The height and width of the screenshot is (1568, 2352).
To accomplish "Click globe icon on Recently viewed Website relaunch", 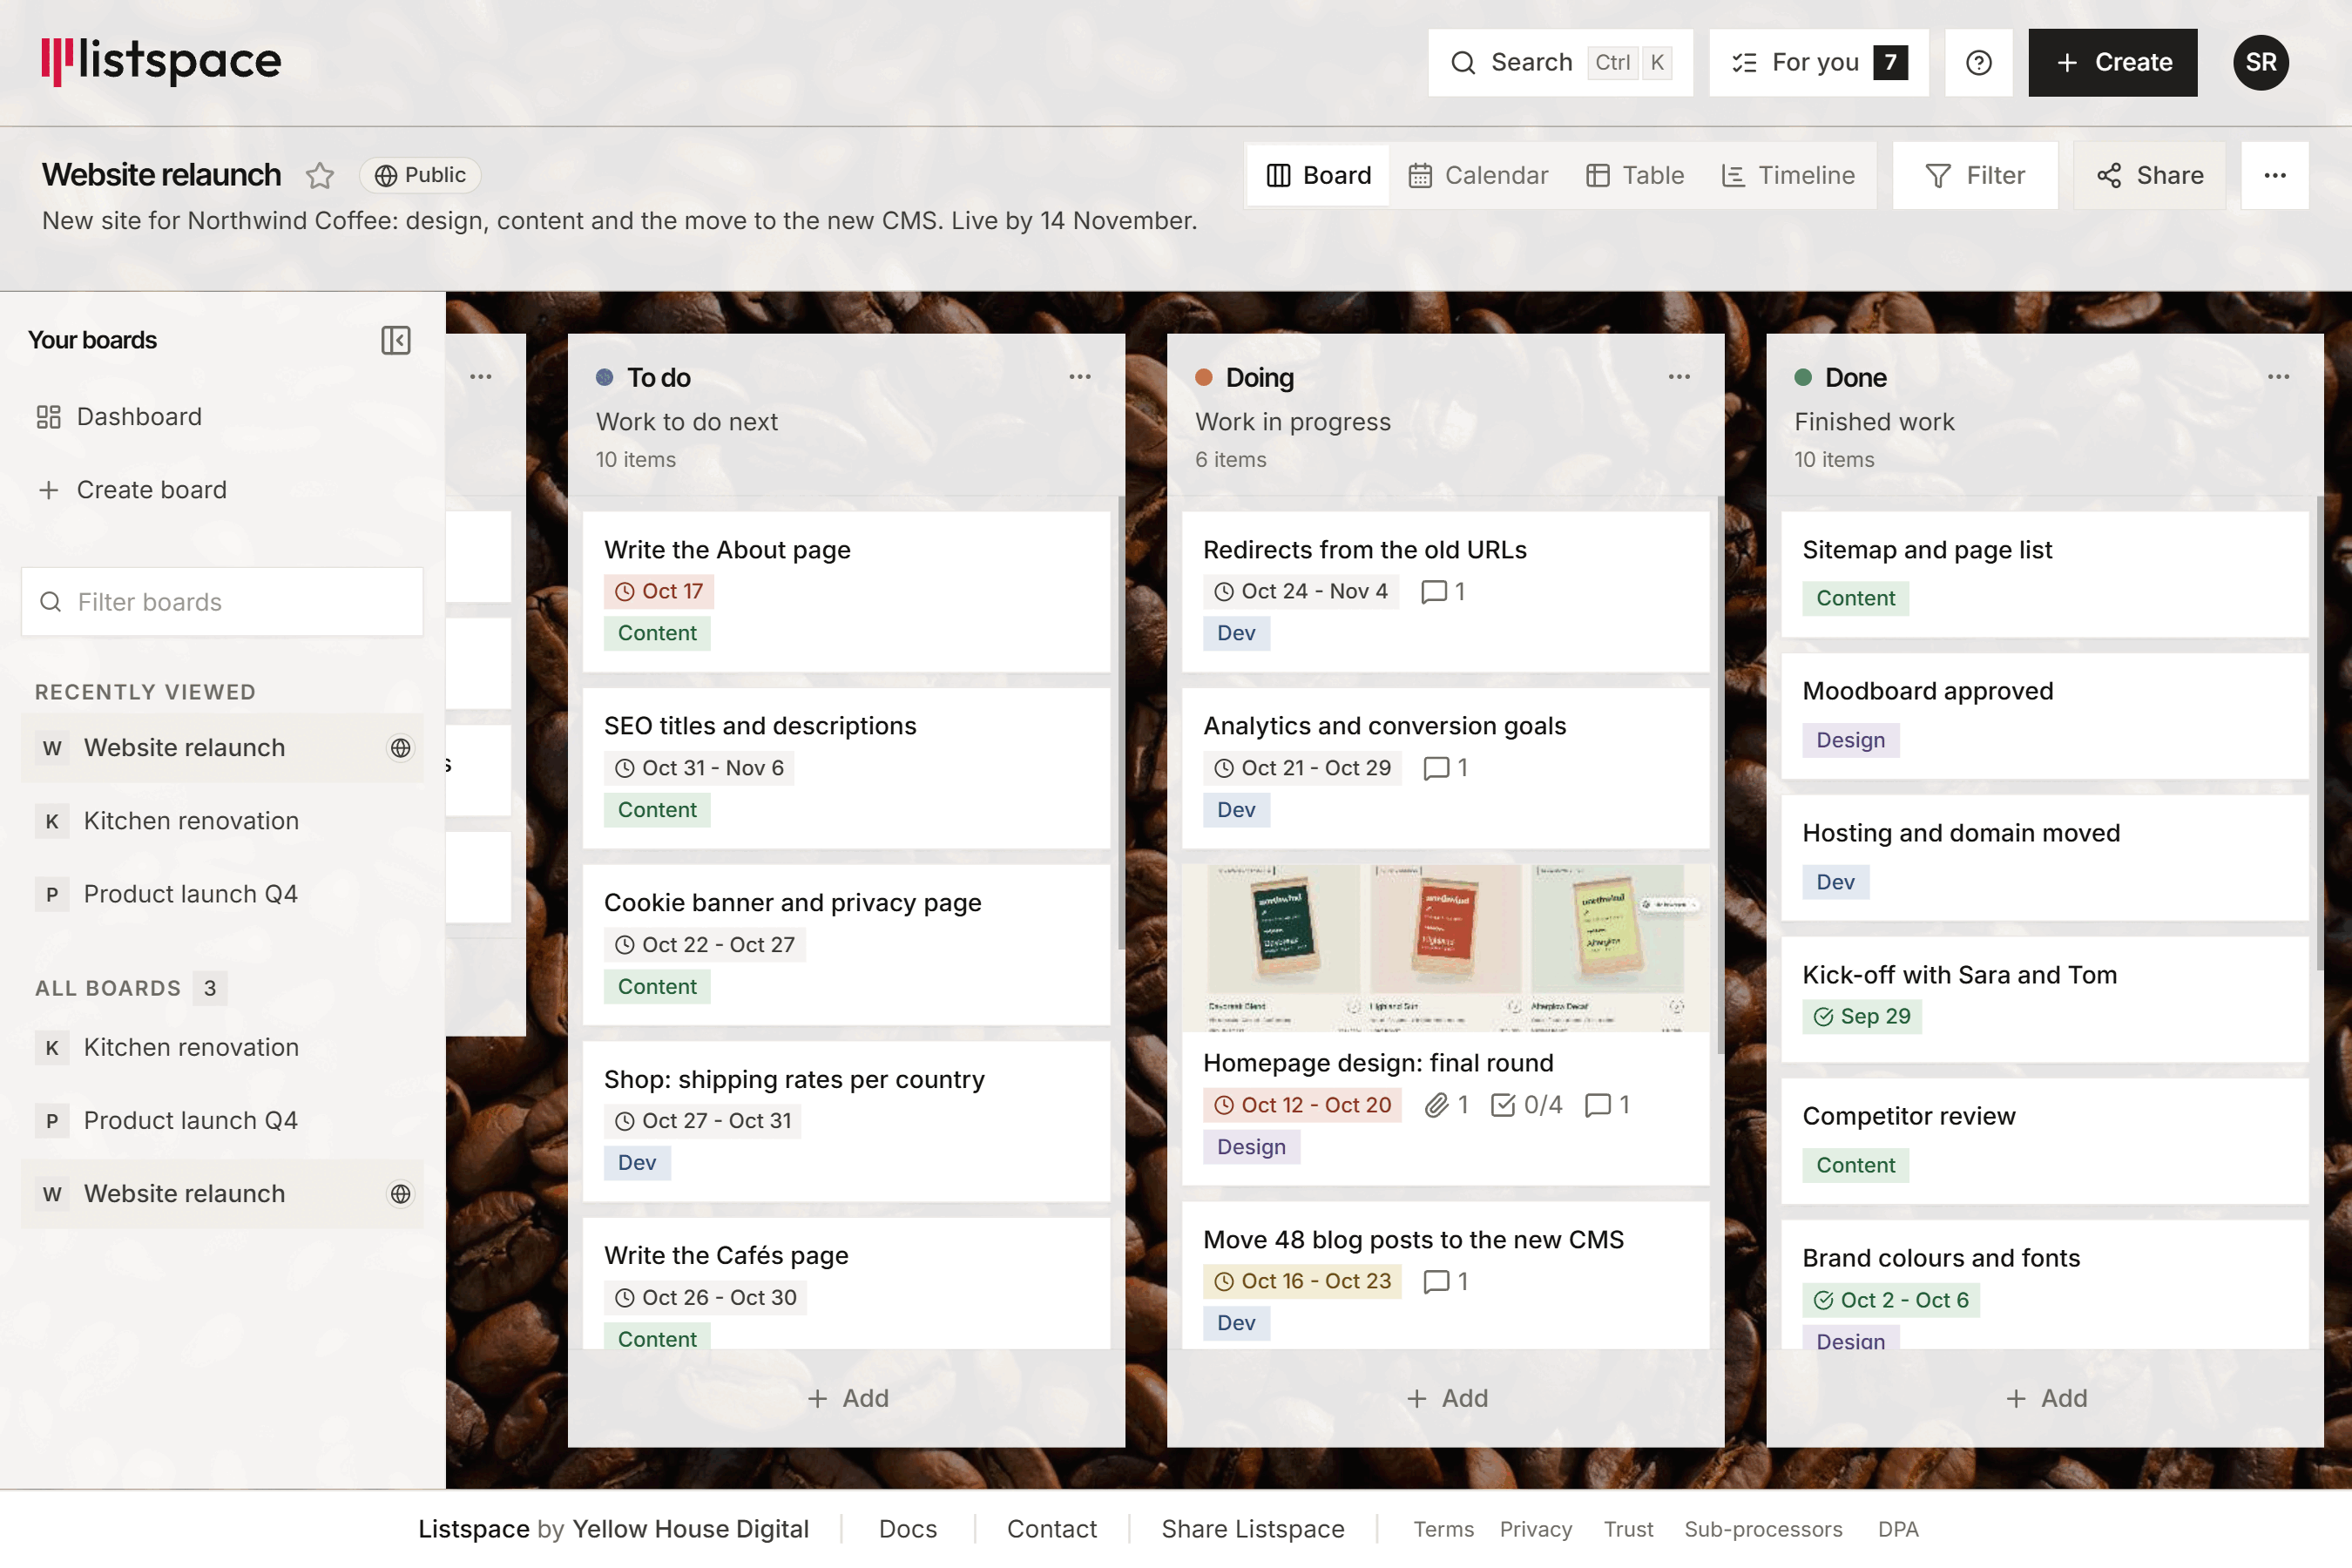I will pos(400,747).
